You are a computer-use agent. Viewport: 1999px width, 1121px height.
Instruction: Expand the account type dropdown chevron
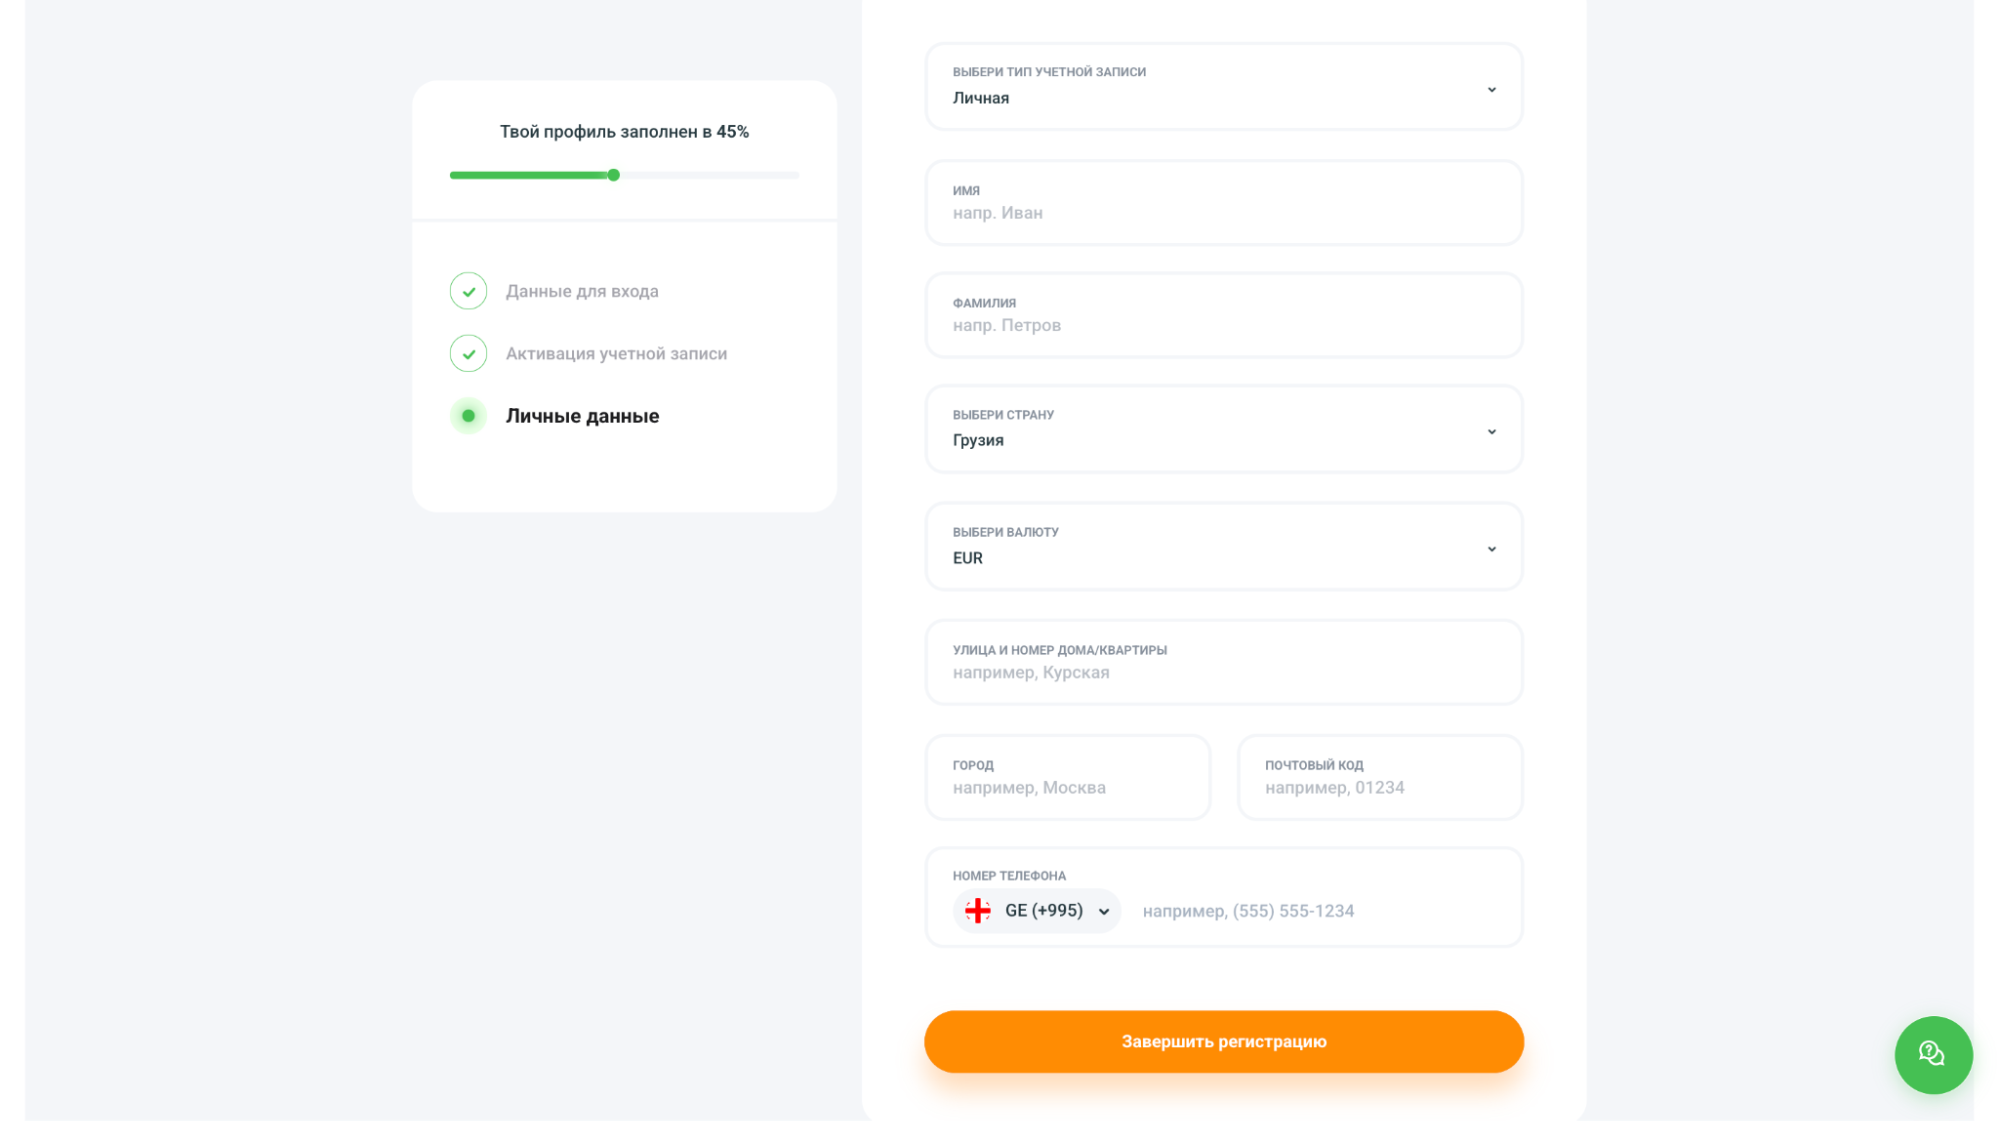pos(1491,89)
